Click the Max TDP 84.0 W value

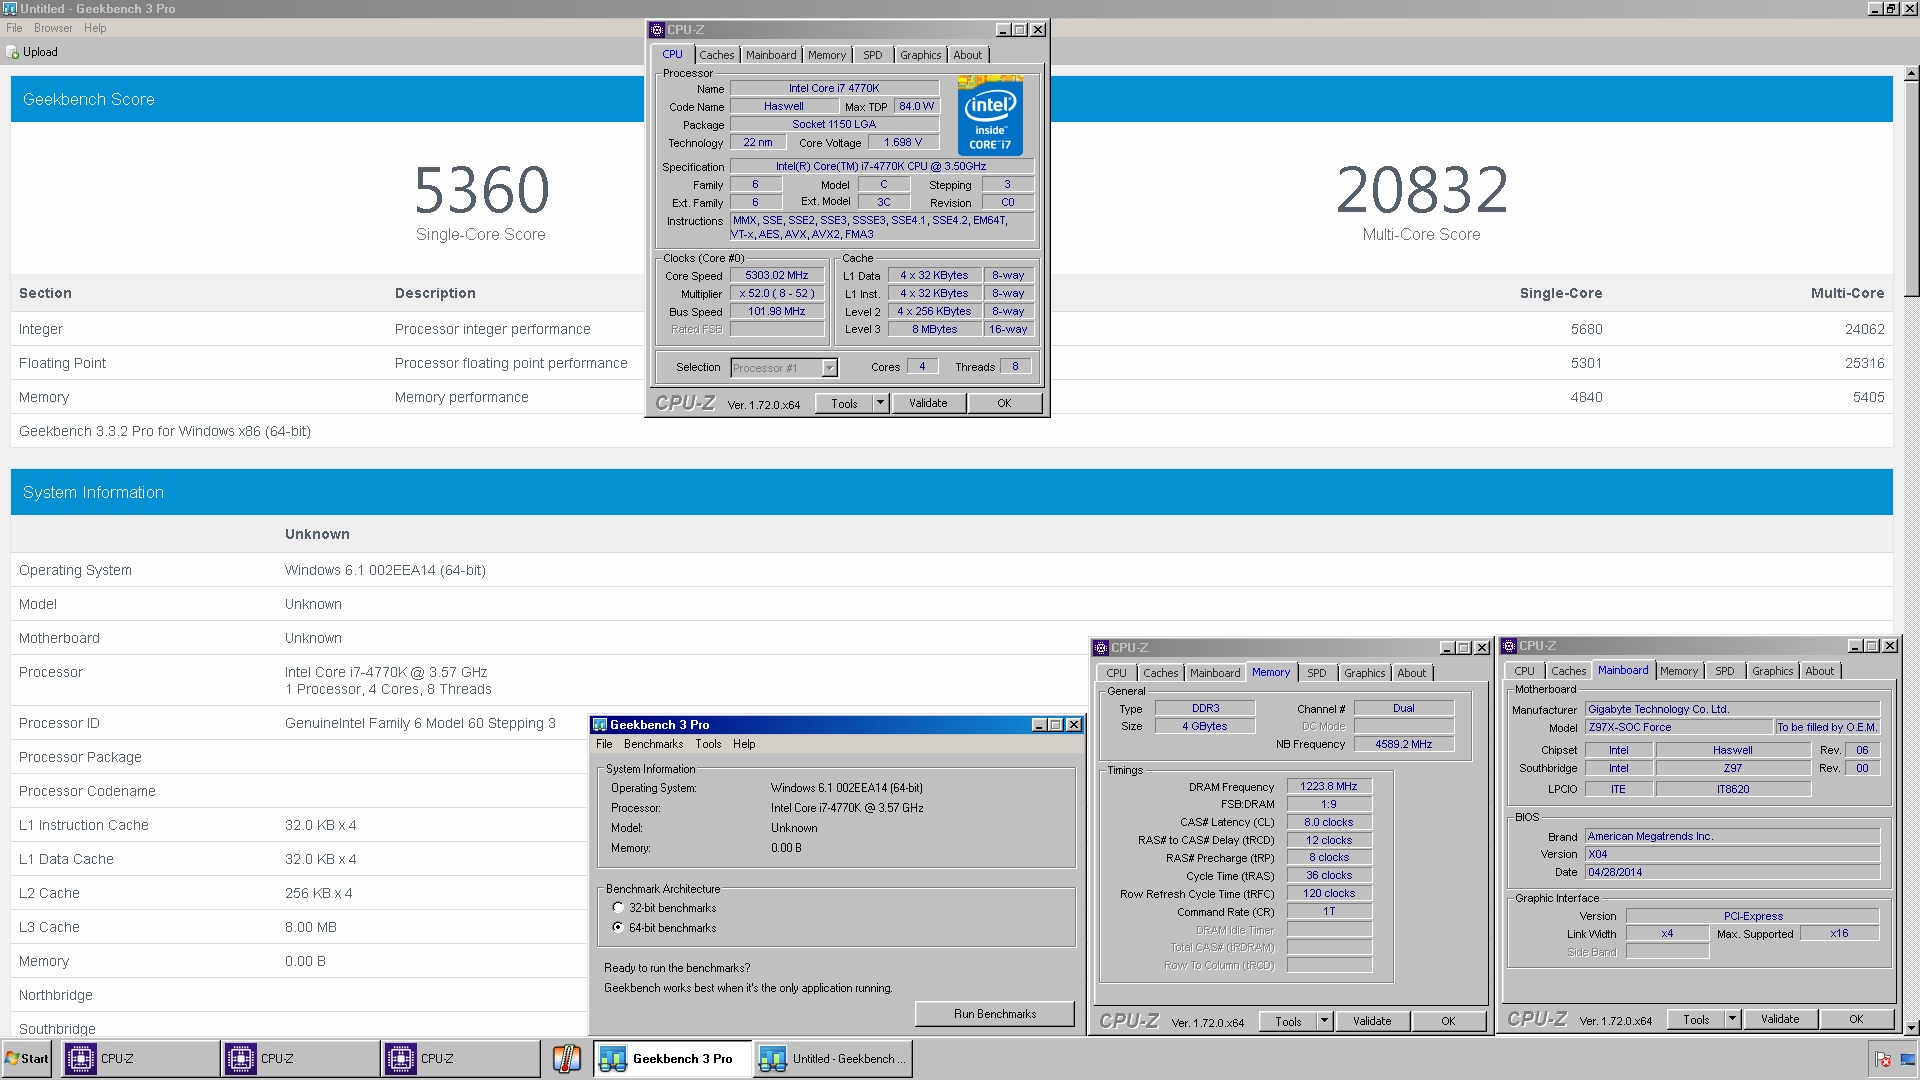tap(916, 106)
